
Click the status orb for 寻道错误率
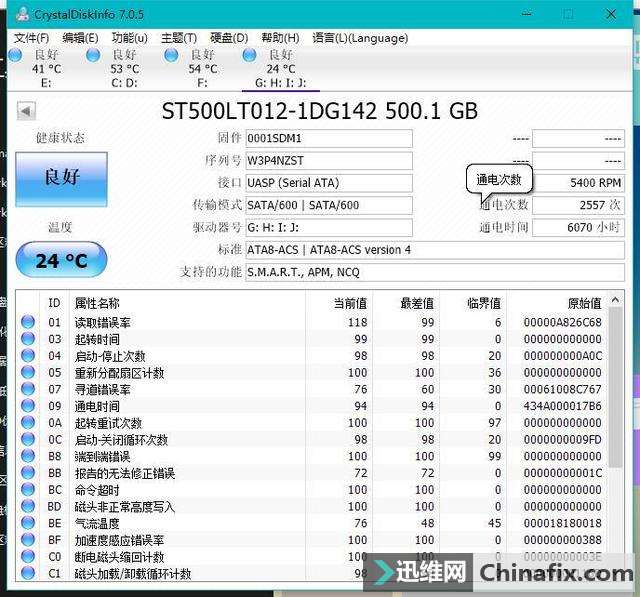[28, 389]
